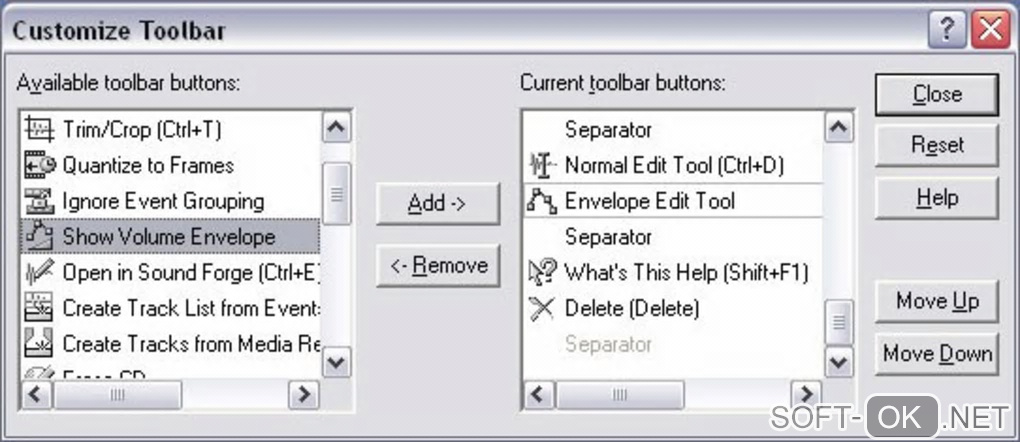Click the Move Down button
Image resolution: width=1020 pixels, height=442 pixels.
pos(937,354)
